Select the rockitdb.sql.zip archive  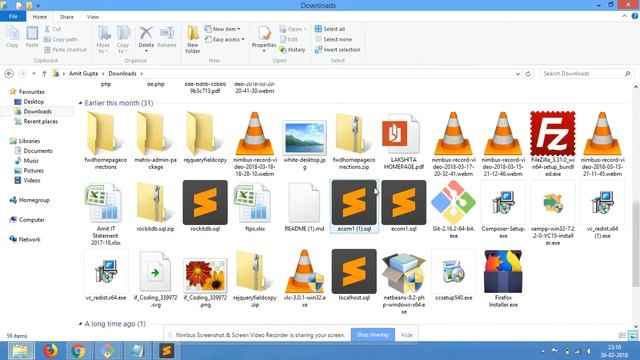pos(155,207)
